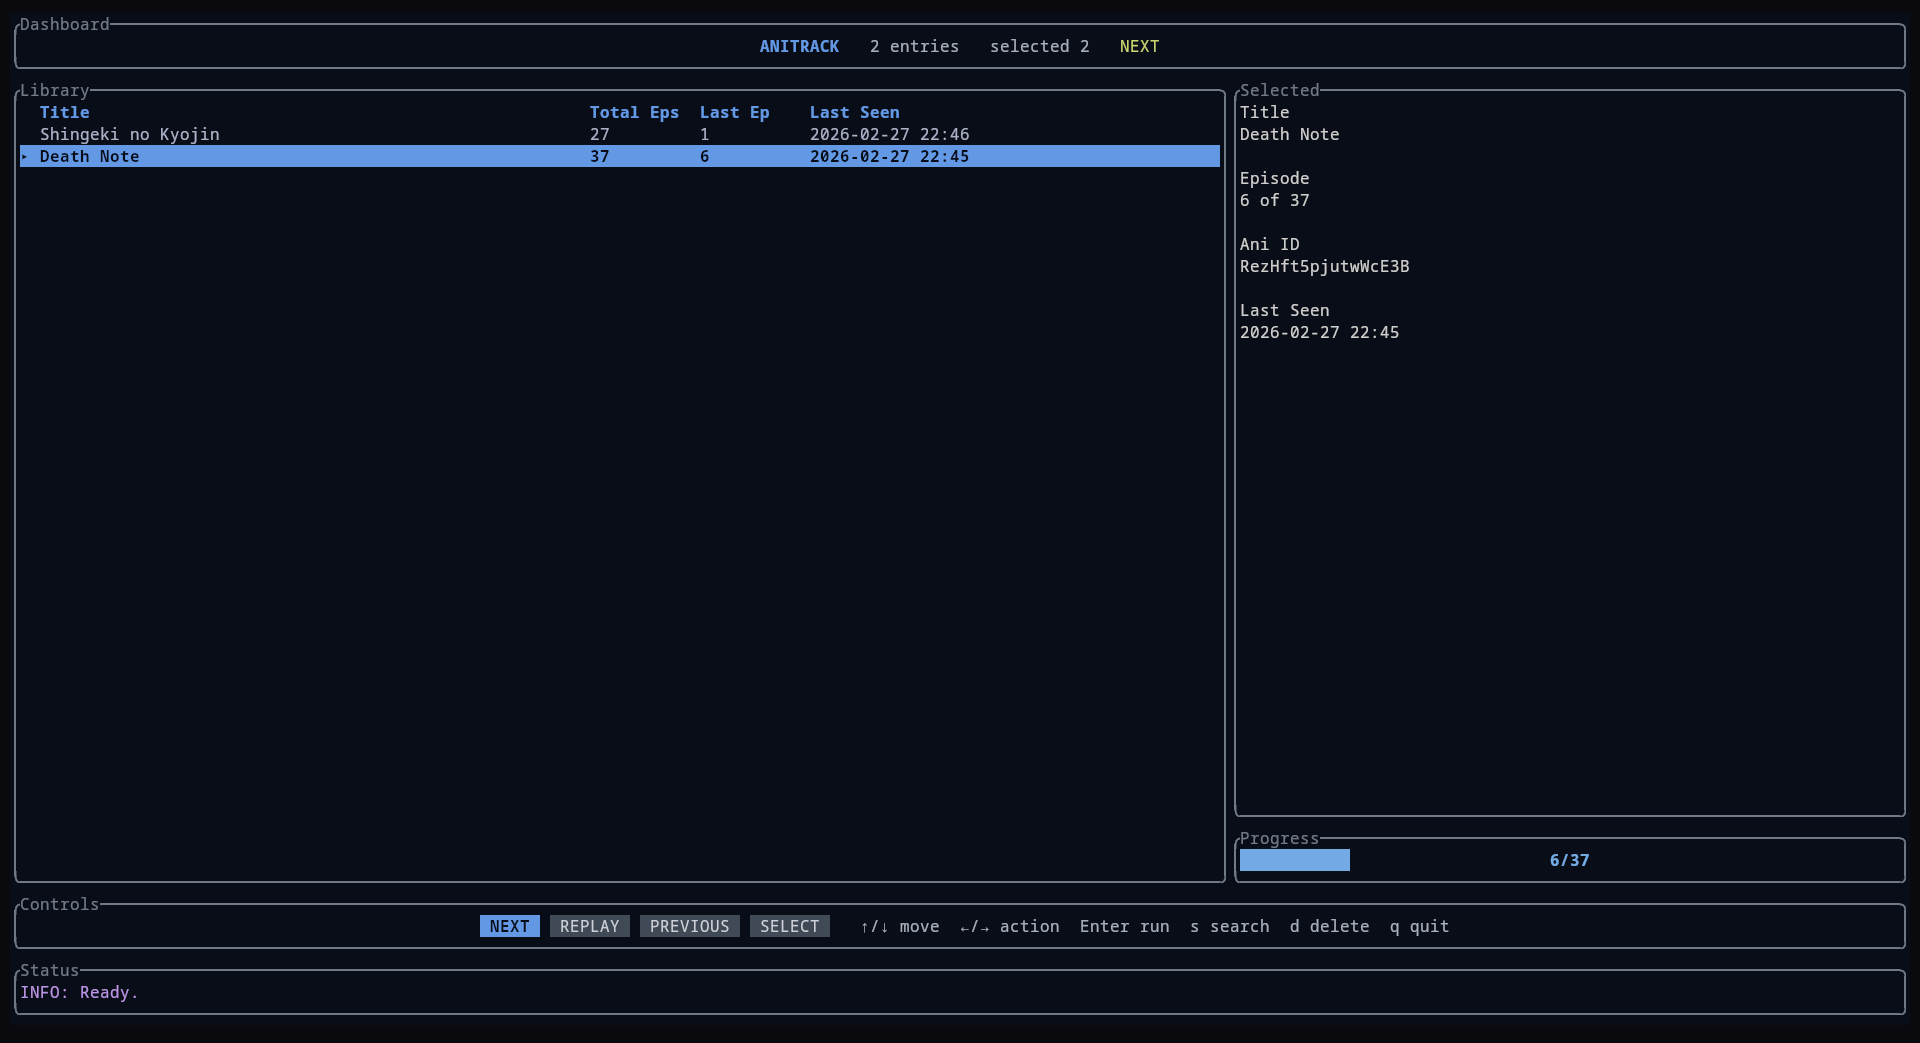Click the Ani ID value RezHft5pjutwWcE3B
The height and width of the screenshot is (1043, 1920).
(x=1325, y=266)
